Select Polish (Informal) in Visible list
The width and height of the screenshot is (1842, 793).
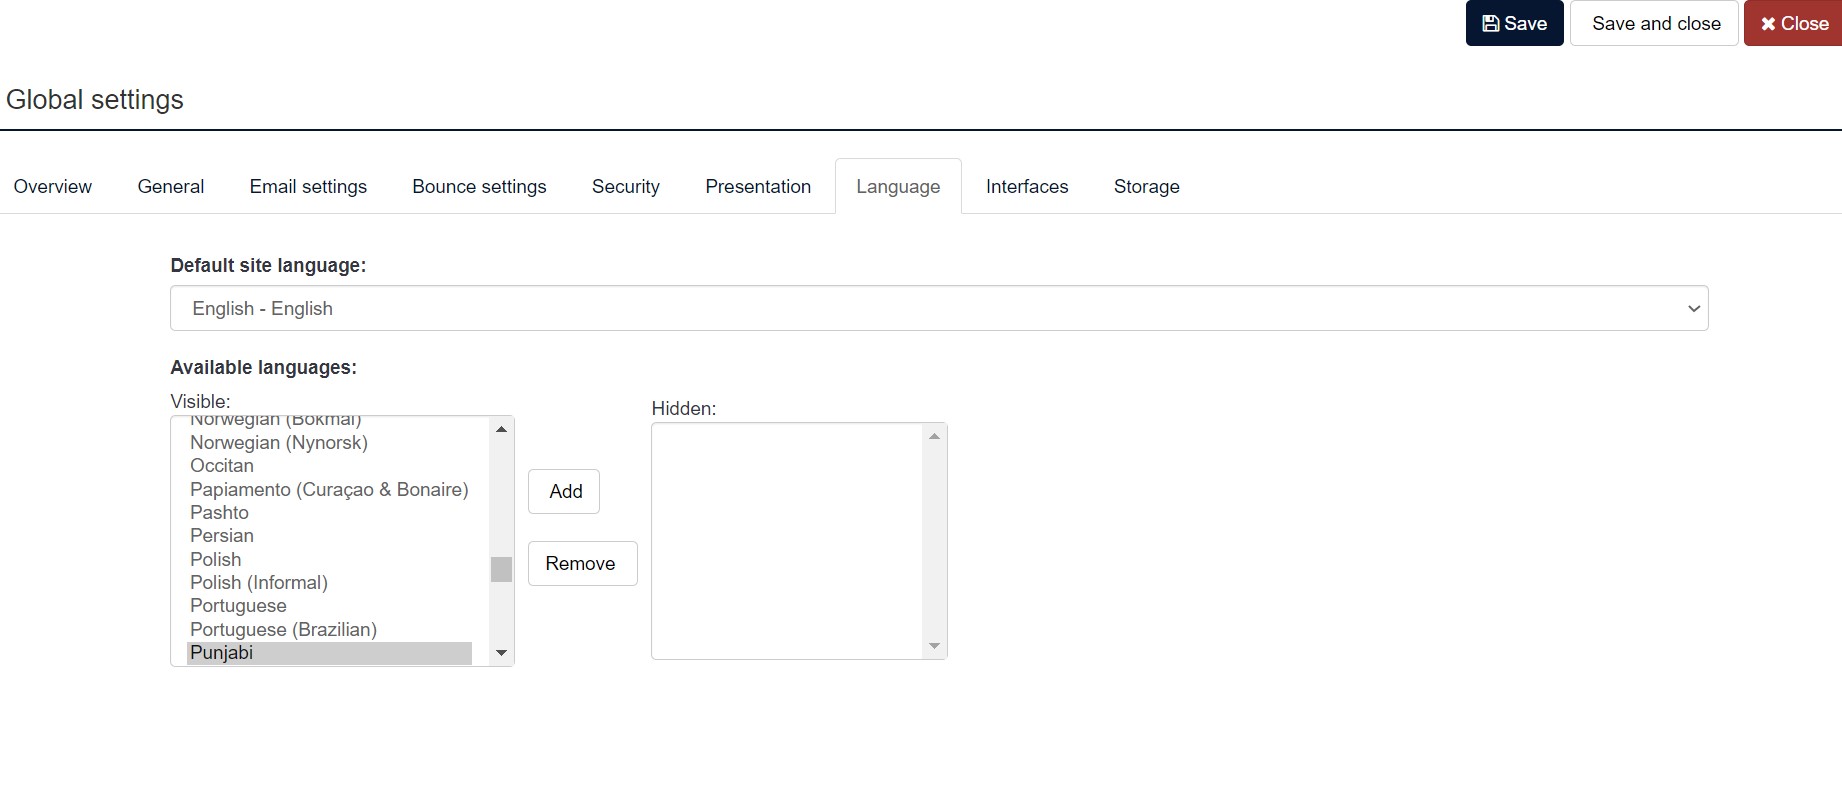tap(259, 583)
